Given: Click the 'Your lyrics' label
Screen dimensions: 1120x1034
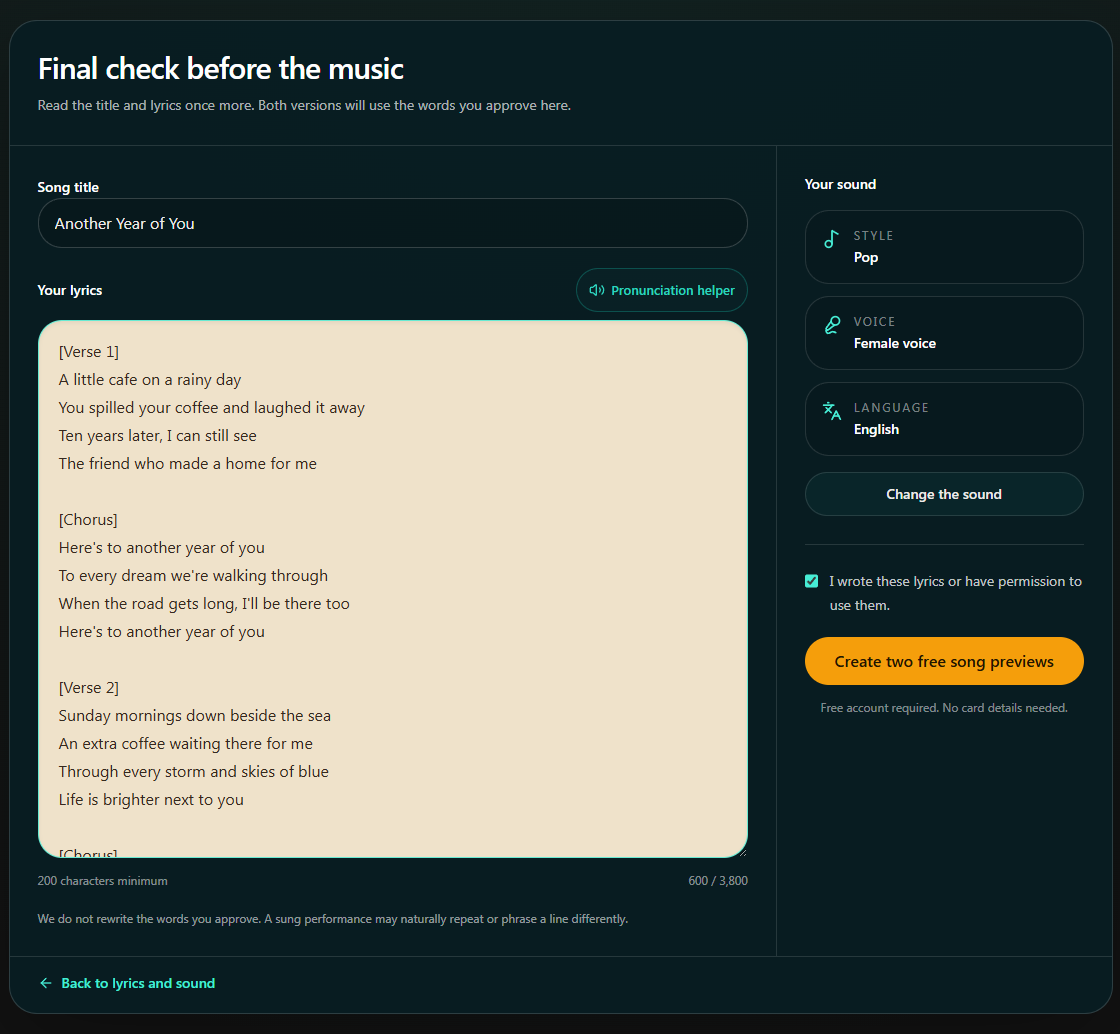Looking at the screenshot, I should pos(69,290).
